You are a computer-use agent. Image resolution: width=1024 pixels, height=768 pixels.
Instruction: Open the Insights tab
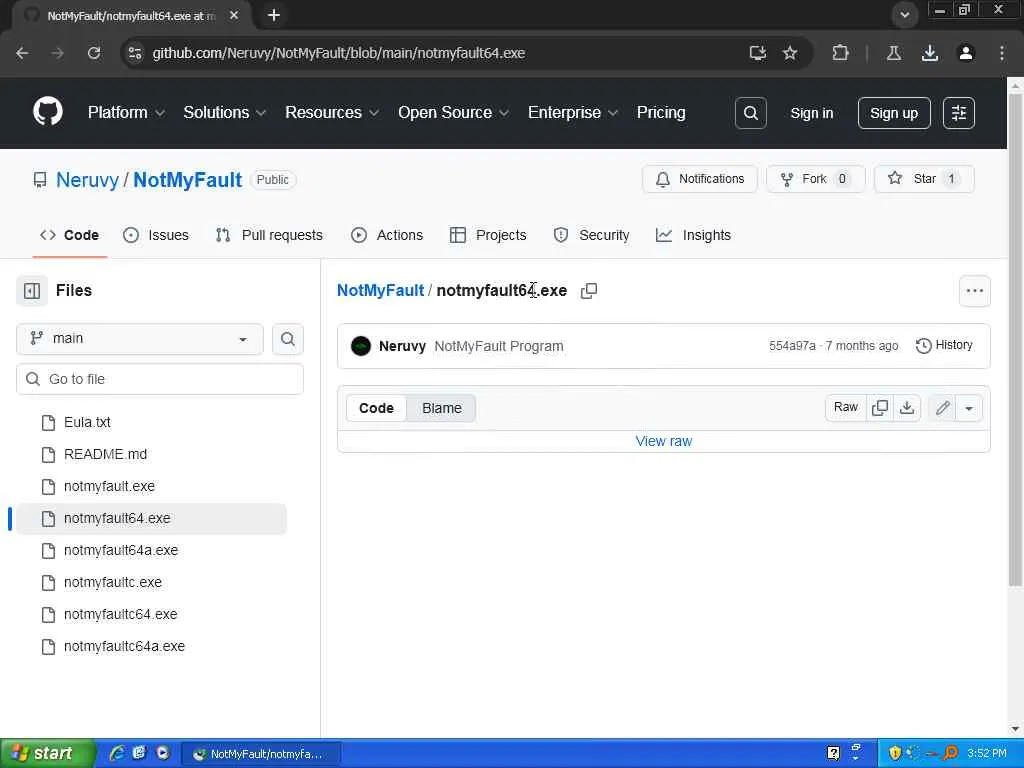(694, 235)
